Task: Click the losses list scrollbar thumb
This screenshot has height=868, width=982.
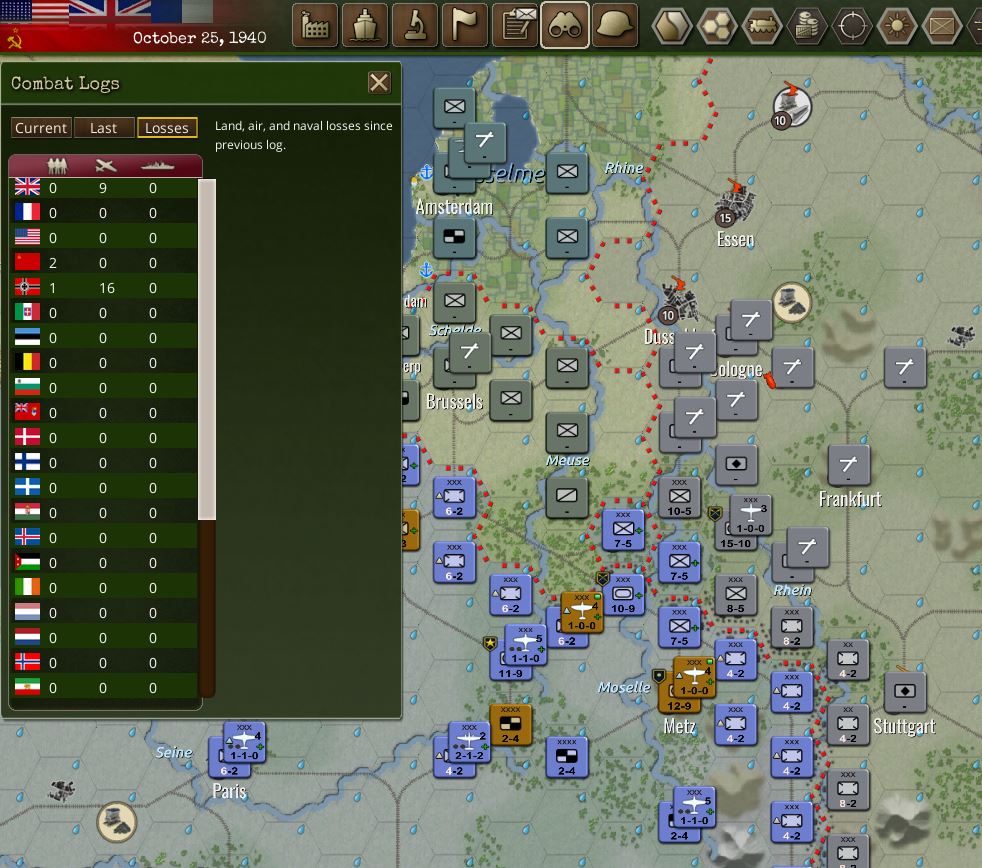Action: point(207,349)
